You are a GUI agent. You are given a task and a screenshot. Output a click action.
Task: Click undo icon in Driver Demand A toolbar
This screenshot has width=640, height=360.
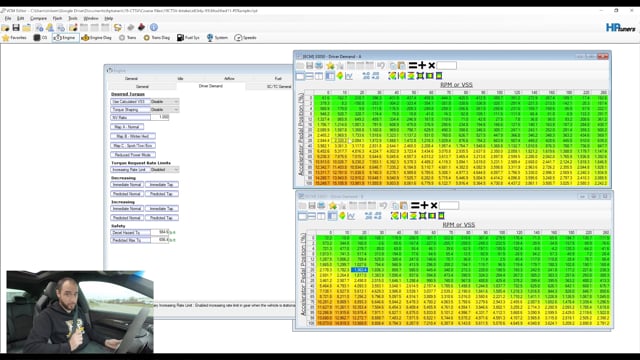tap(381, 66)
